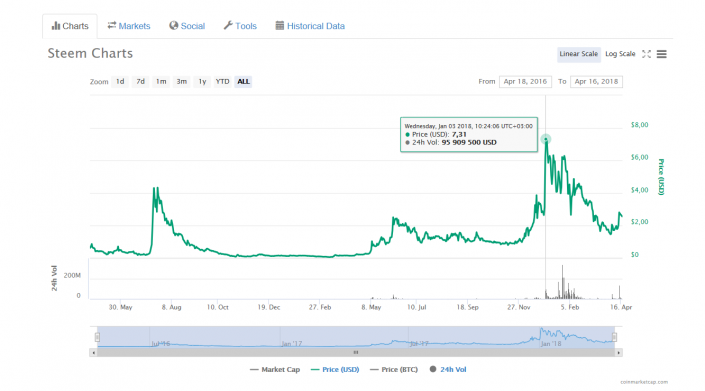Viewport: 705px width, 391px height.
Task: Zoom chart to 7d range
Action: pyautogui.click(x=141, y=81)
